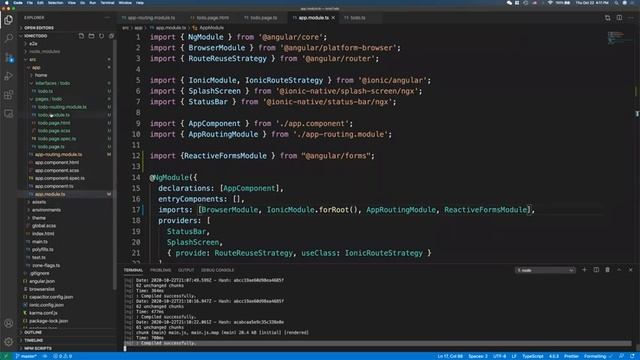Switch to app-routing.module.ts tab
The width and height of the screenshot is (640, 360).
tap(151, 18)
